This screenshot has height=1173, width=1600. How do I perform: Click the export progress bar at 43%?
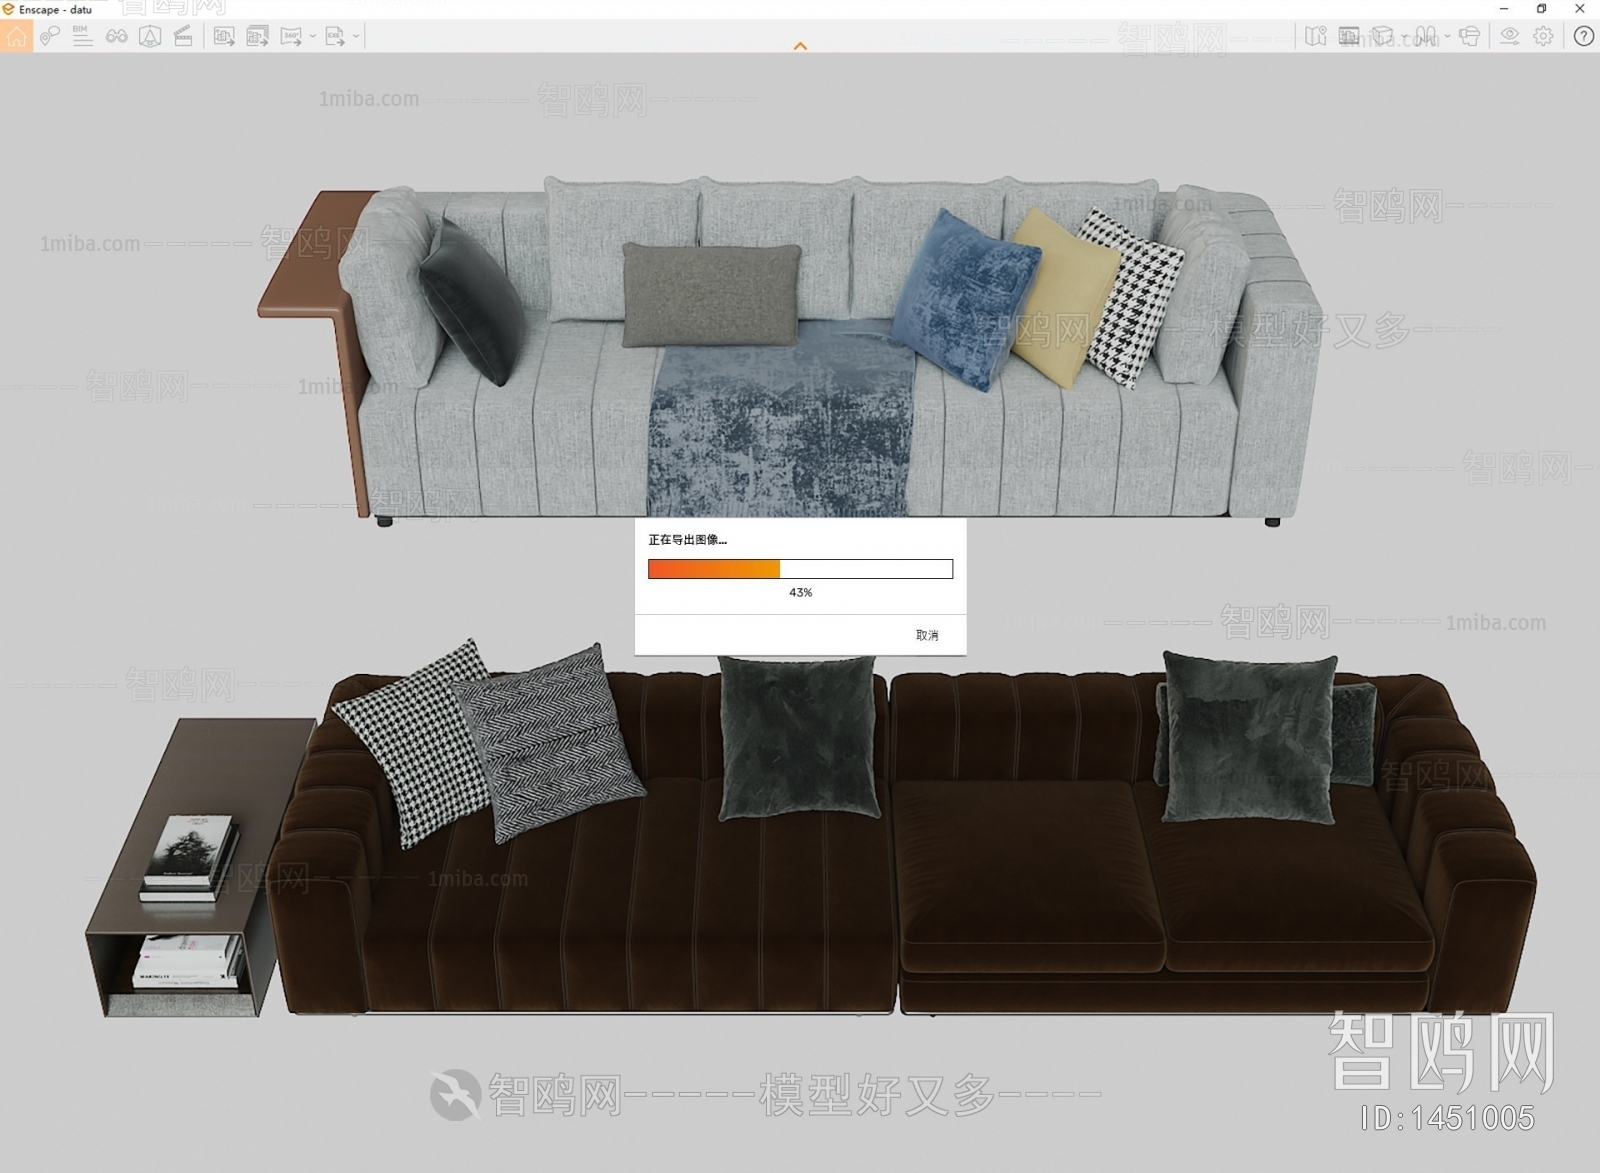pyautogui.click(x=800, y=569)
